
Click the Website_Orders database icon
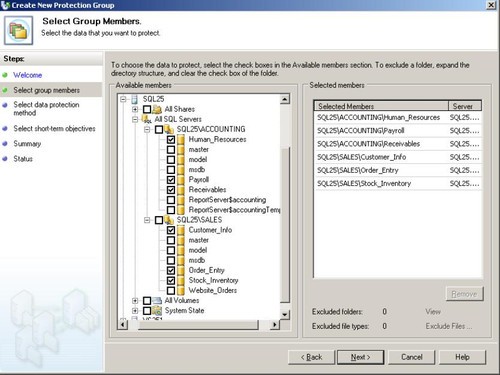(181, 290)
